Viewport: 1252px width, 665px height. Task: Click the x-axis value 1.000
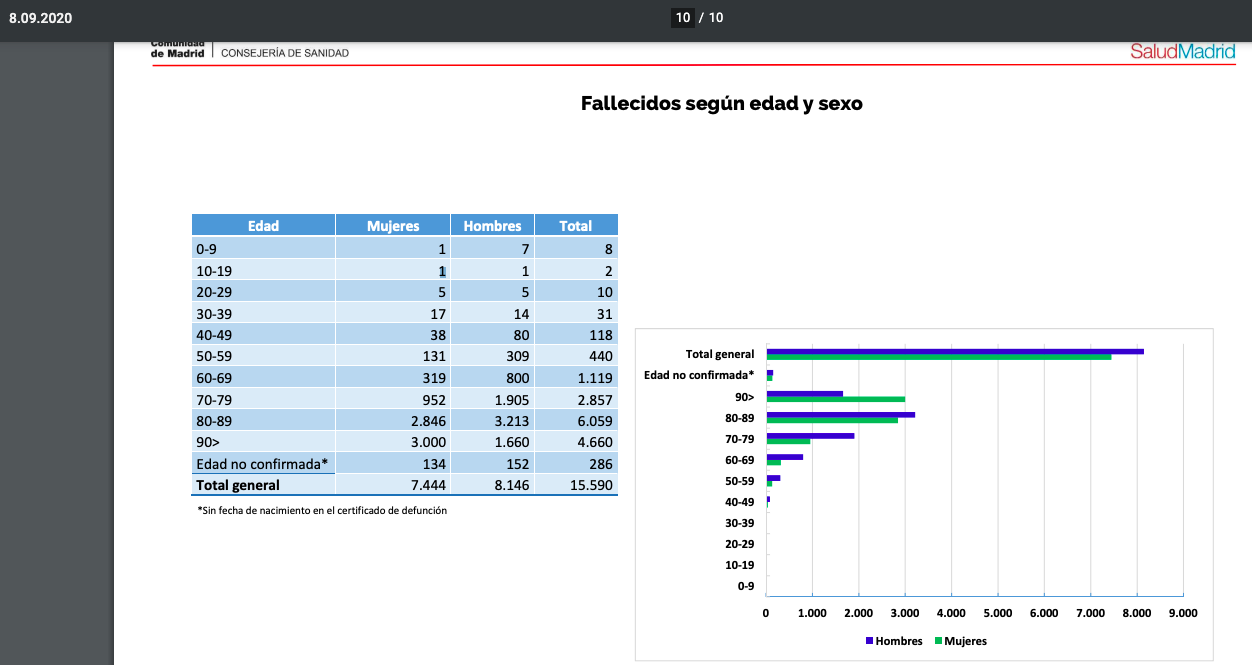[x=812, y=612]
